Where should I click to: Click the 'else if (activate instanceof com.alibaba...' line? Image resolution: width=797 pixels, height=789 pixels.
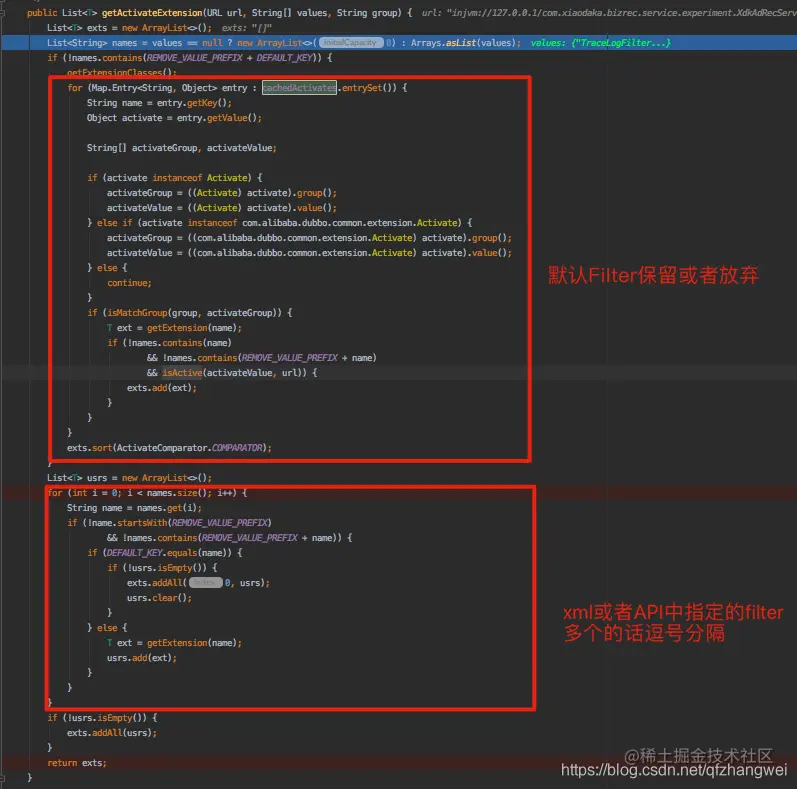click(x=280, y=223)
